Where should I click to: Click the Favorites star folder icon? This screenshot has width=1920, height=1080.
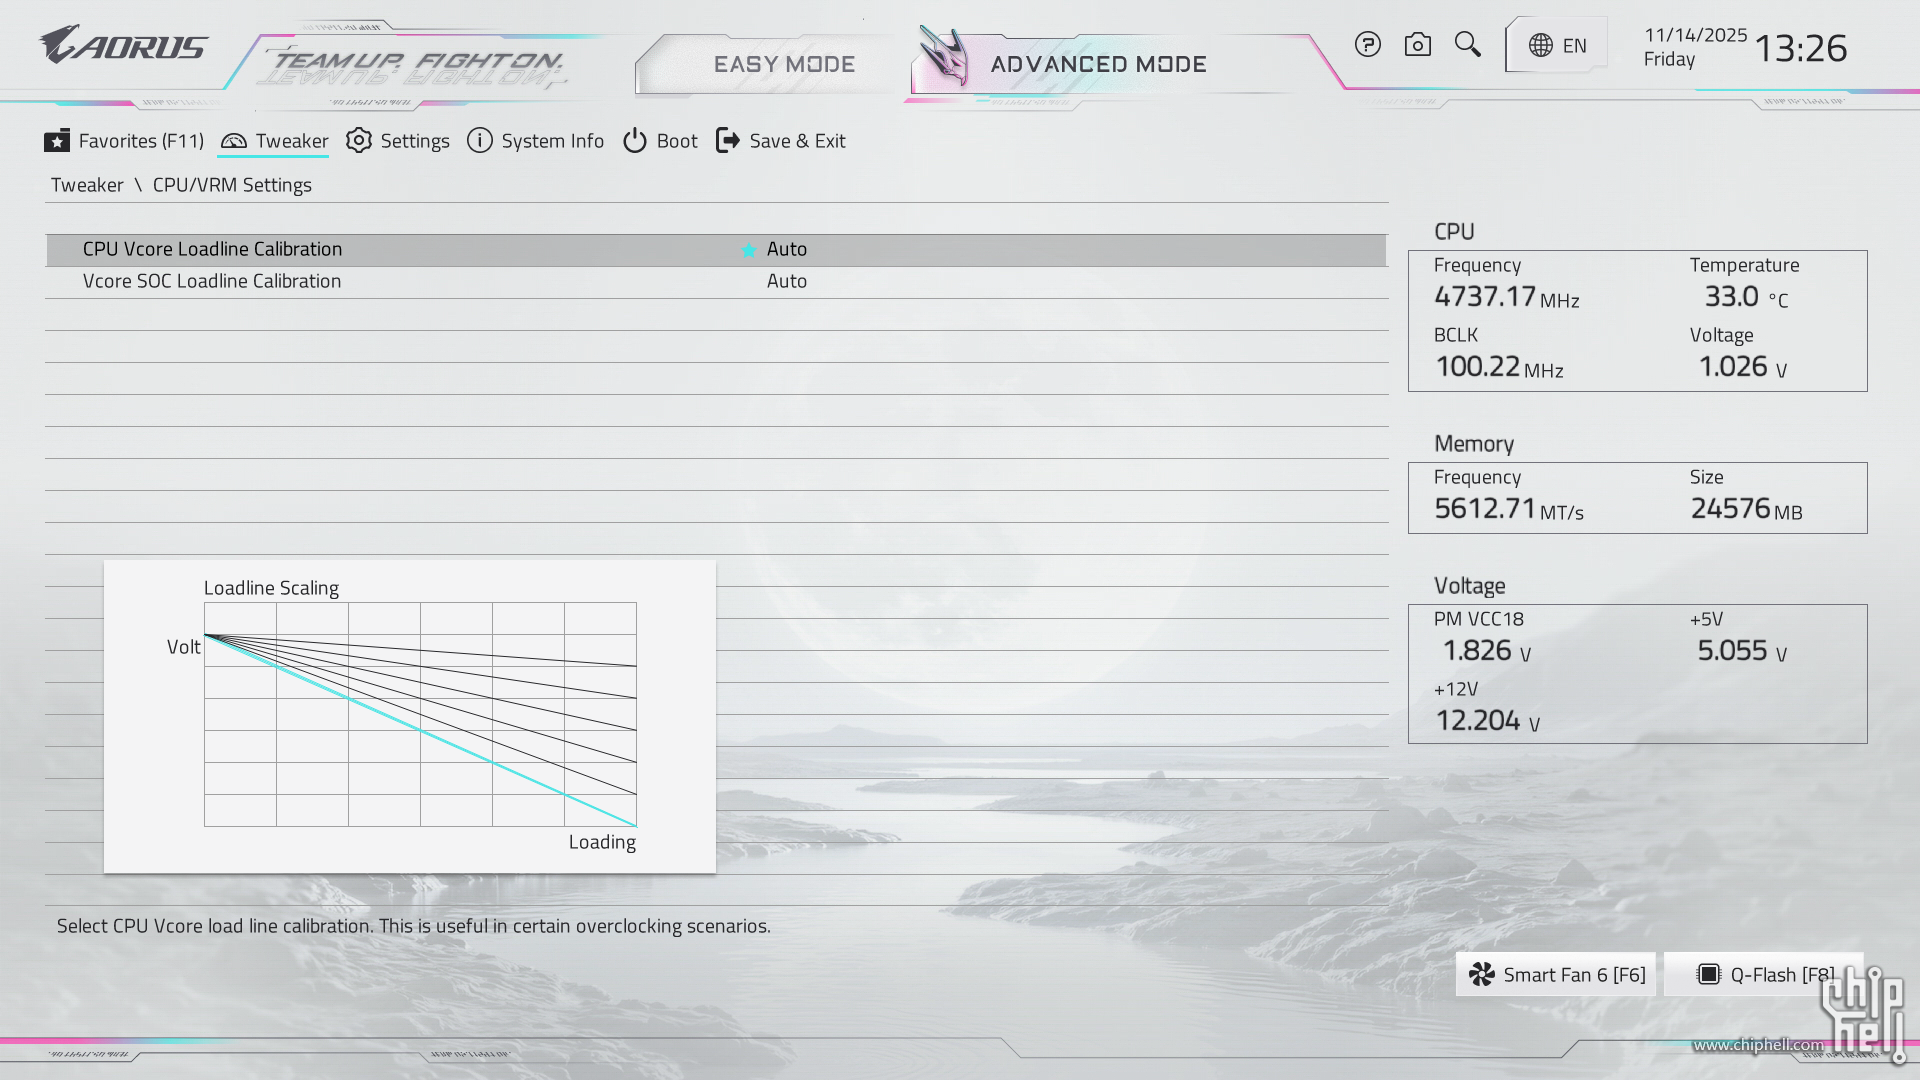(57, 141)
